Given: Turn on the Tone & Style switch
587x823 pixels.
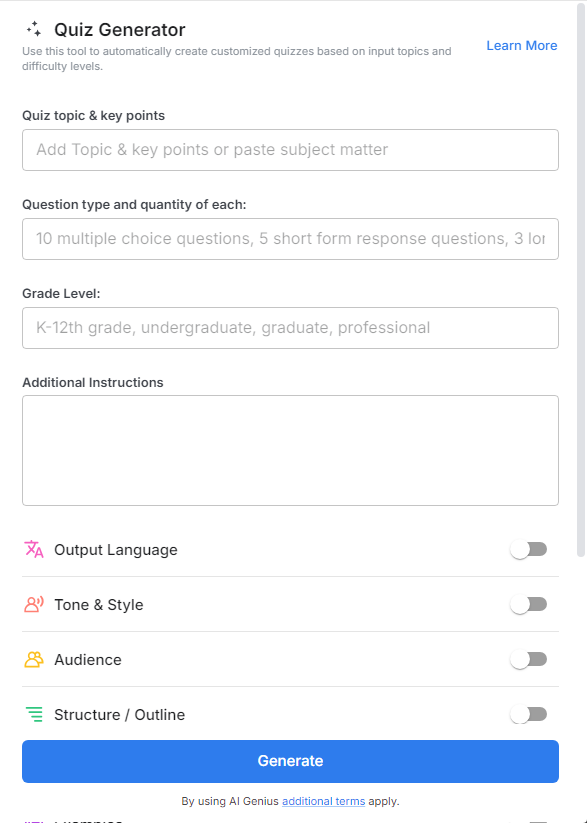Looking at the screenshot, I should (x=528, y=604).
